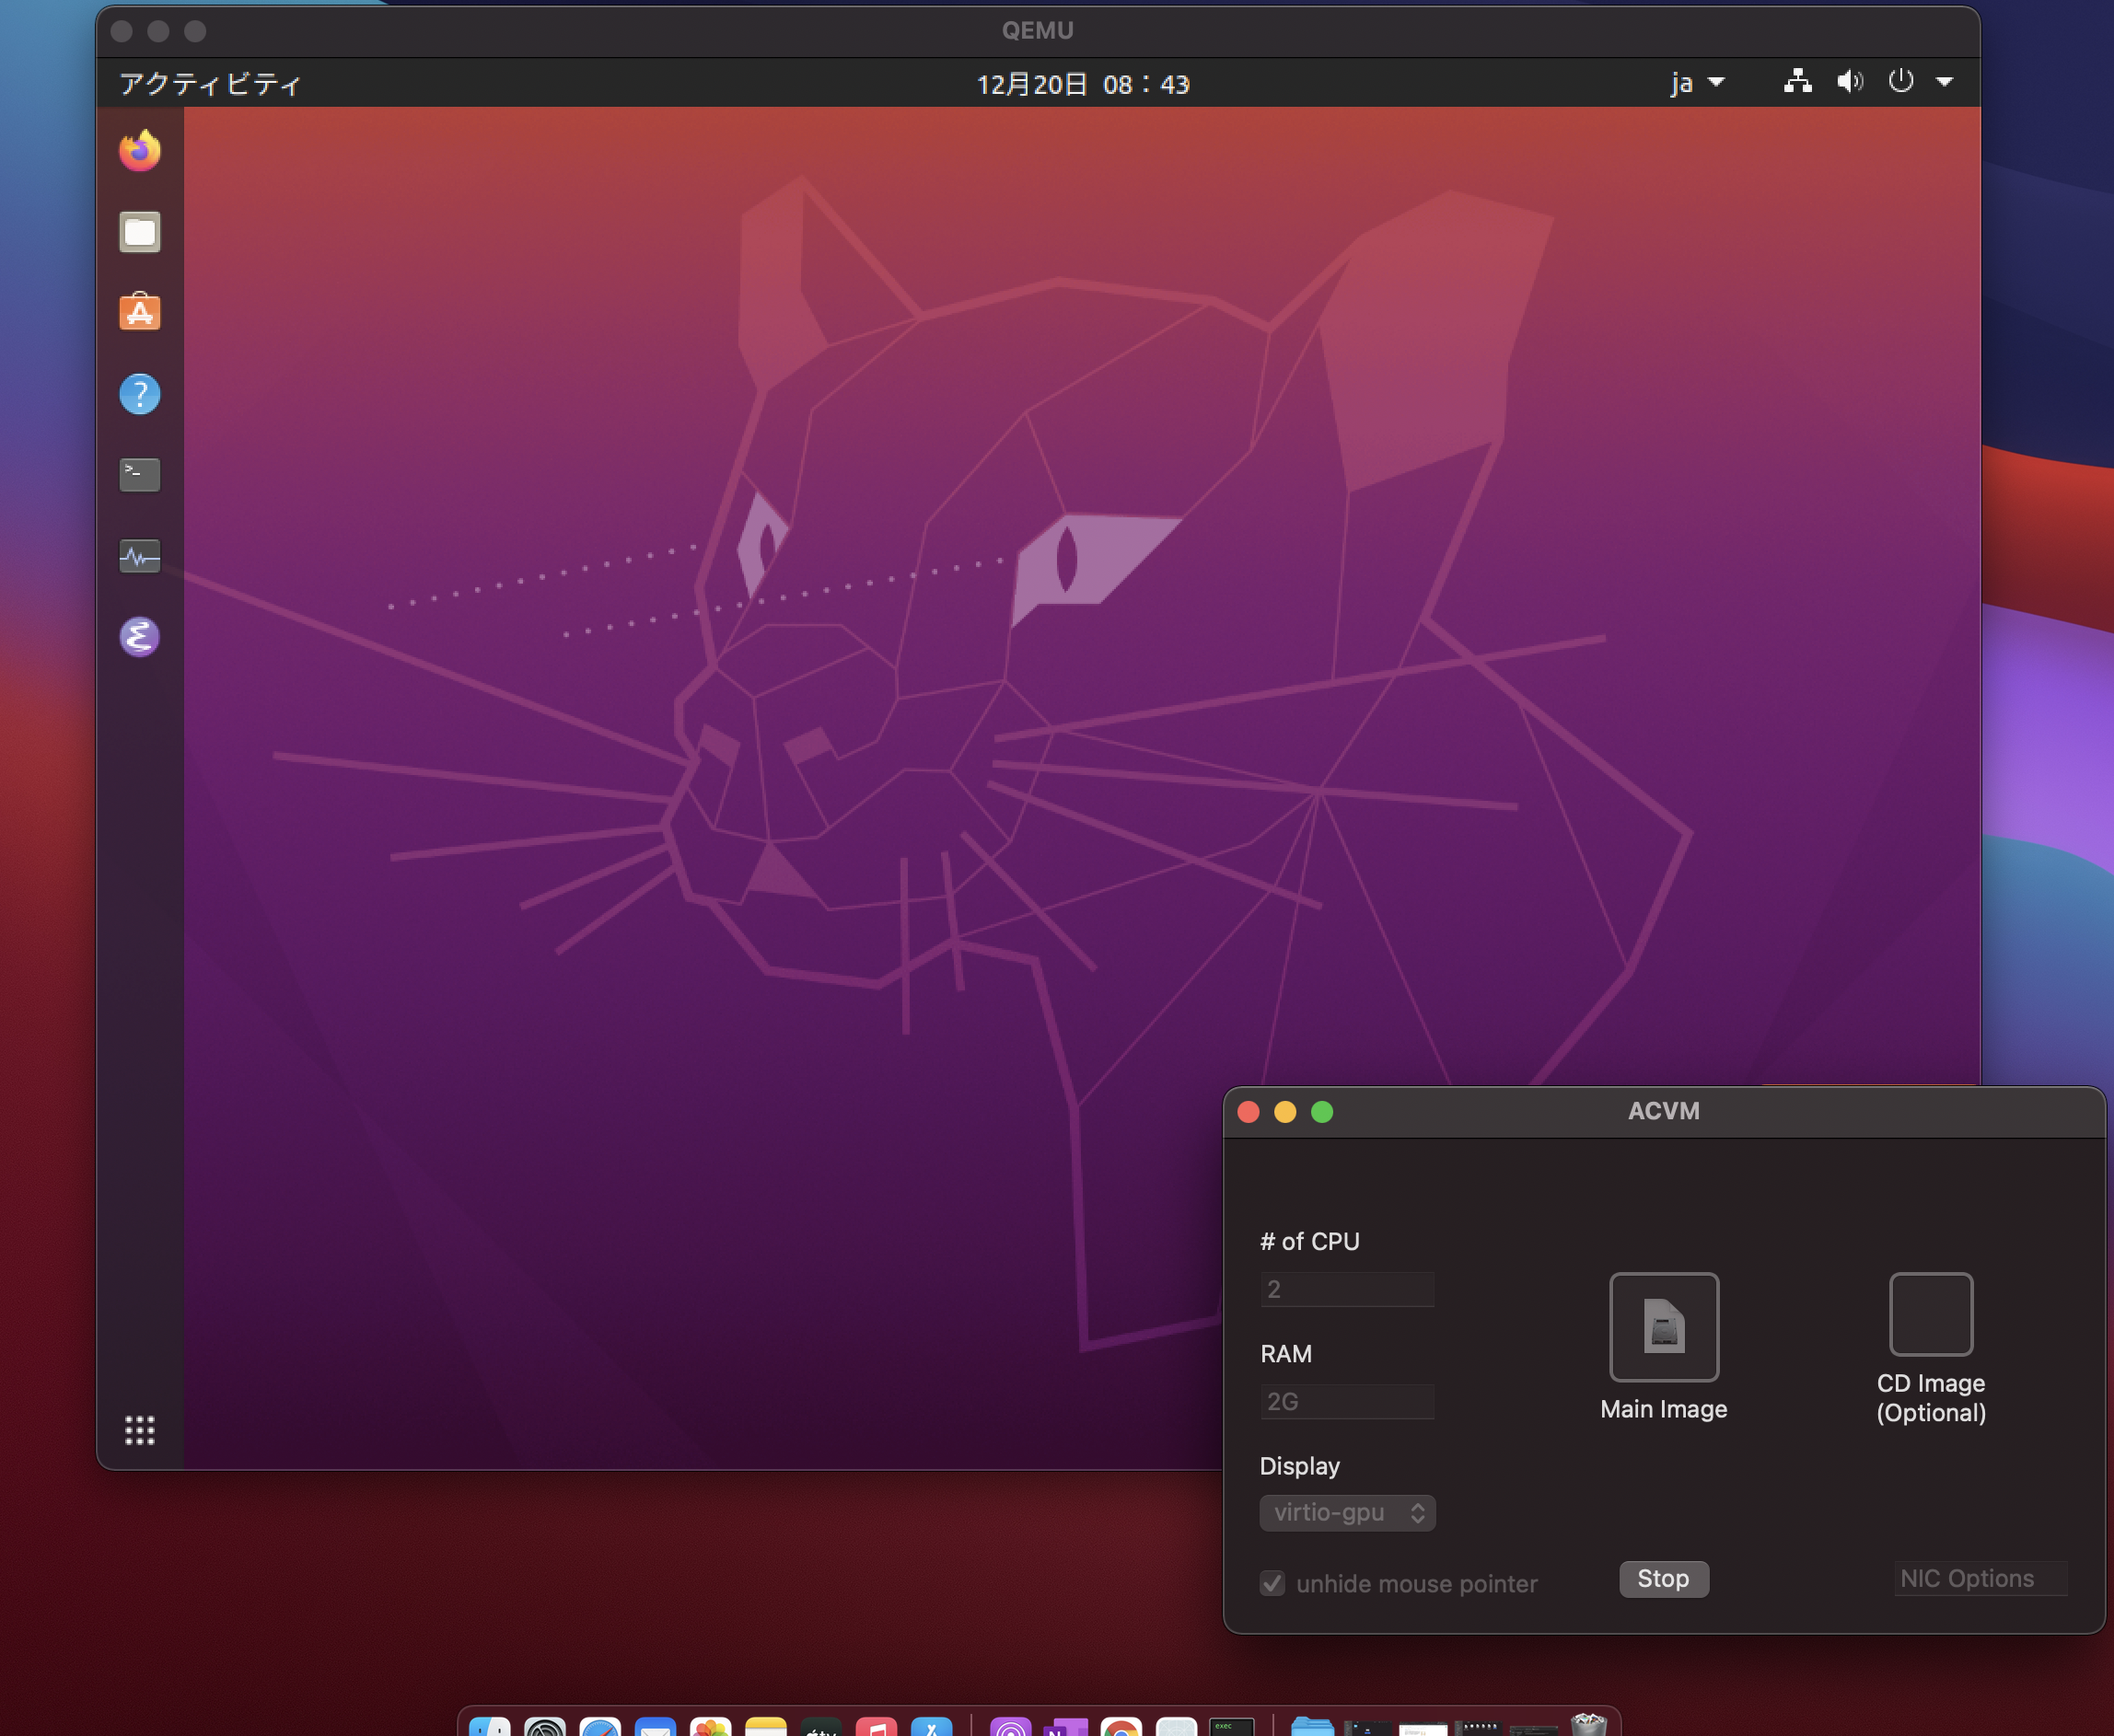Open the Help icon in the dock

[140, 394]
